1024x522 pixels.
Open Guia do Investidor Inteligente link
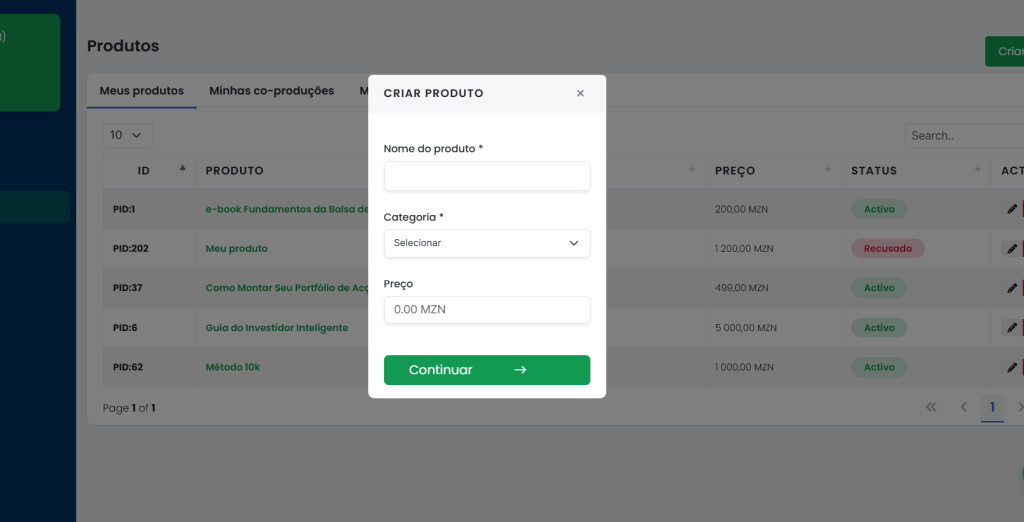click(276, 328)
